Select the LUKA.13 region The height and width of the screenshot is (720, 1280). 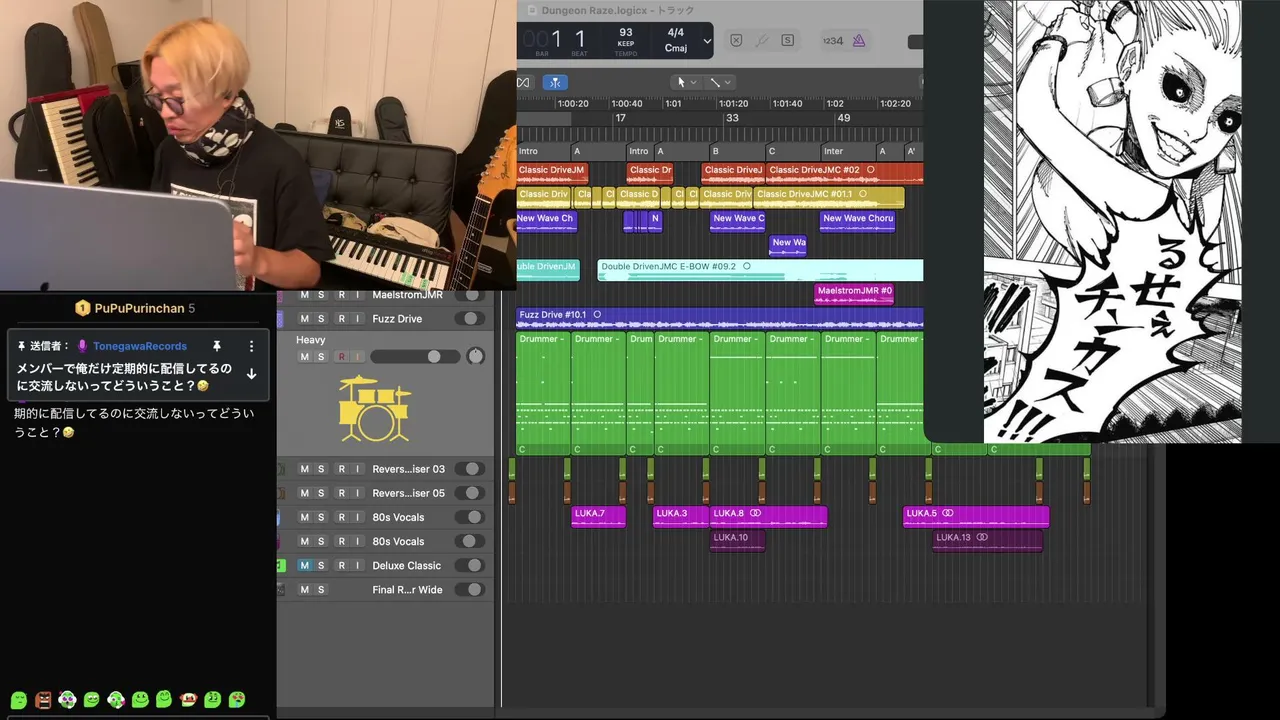click(988, 541)
